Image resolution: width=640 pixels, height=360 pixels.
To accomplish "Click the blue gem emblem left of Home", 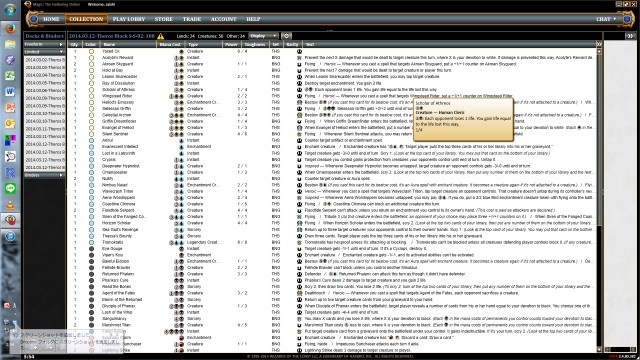I will [x=34, y=19].
